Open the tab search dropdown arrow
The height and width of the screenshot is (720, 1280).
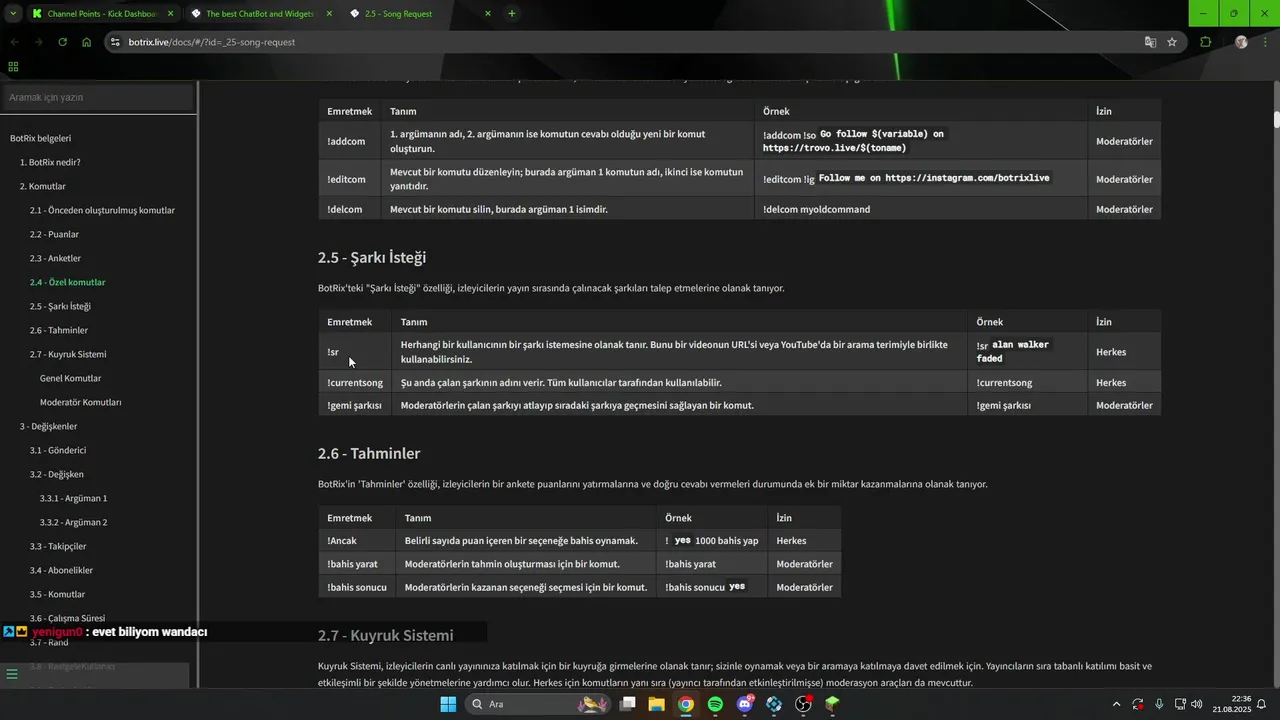point(13,13)
